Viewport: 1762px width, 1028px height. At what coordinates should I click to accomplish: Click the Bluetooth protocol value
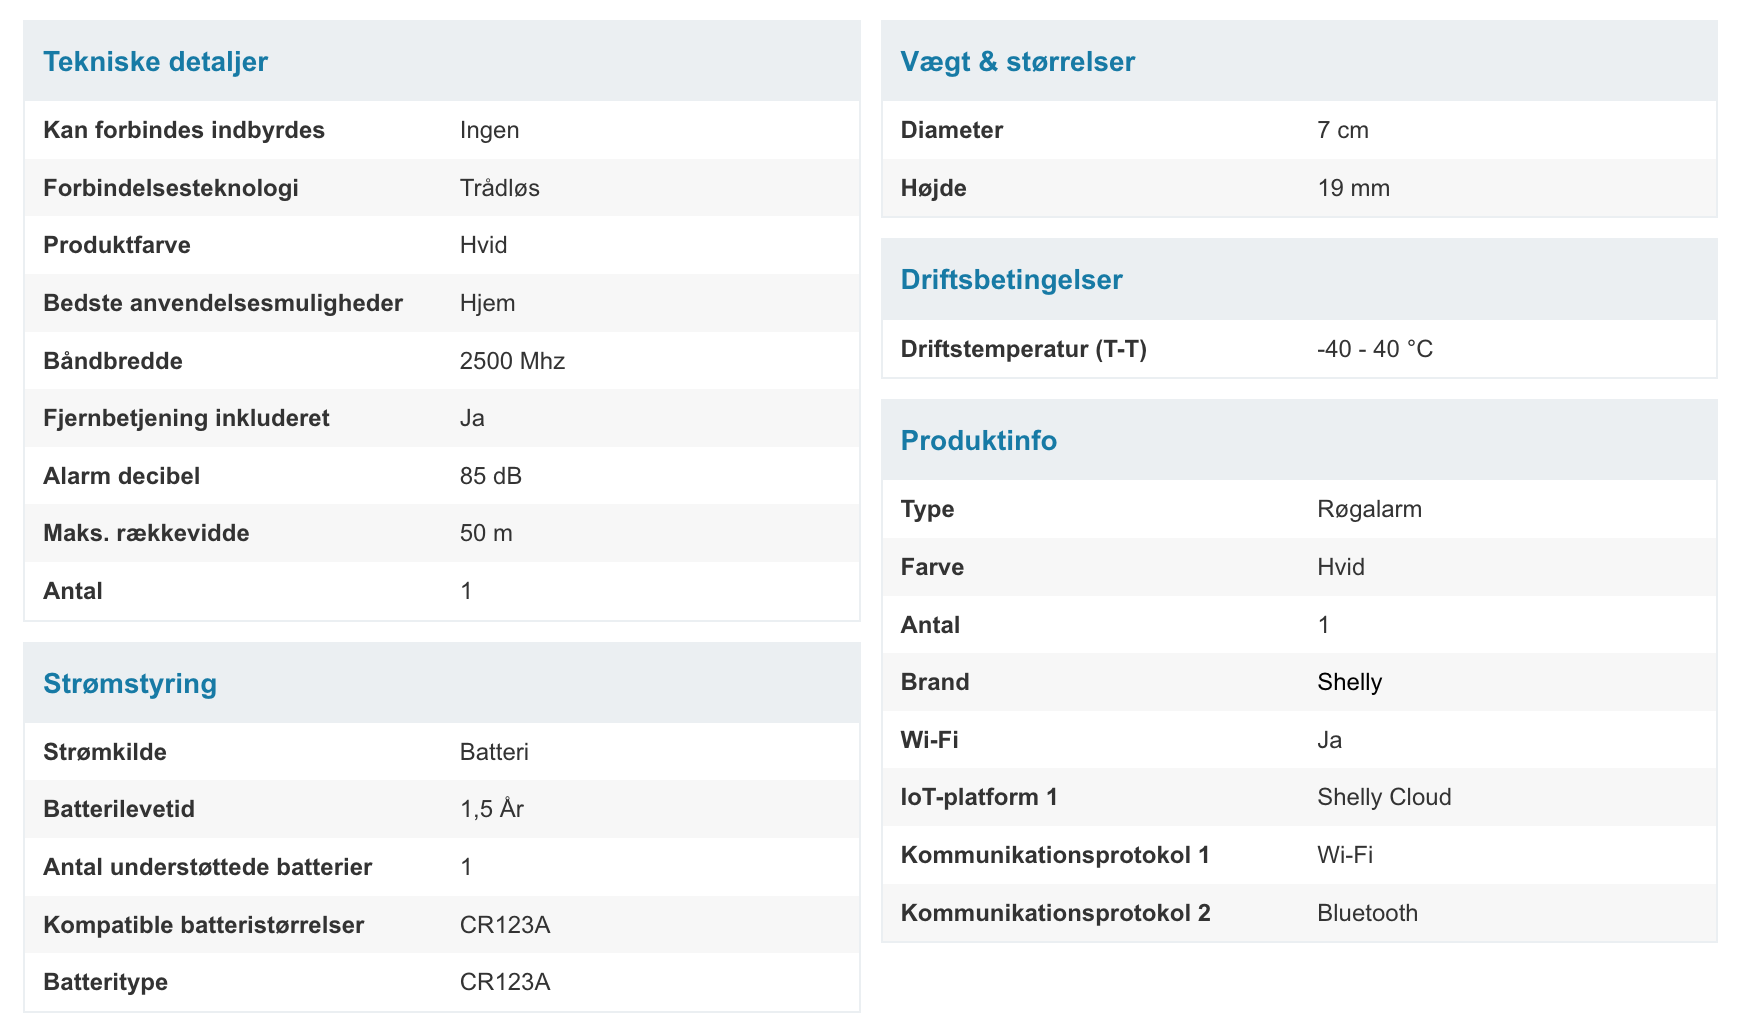click(x=1367, y=913)
